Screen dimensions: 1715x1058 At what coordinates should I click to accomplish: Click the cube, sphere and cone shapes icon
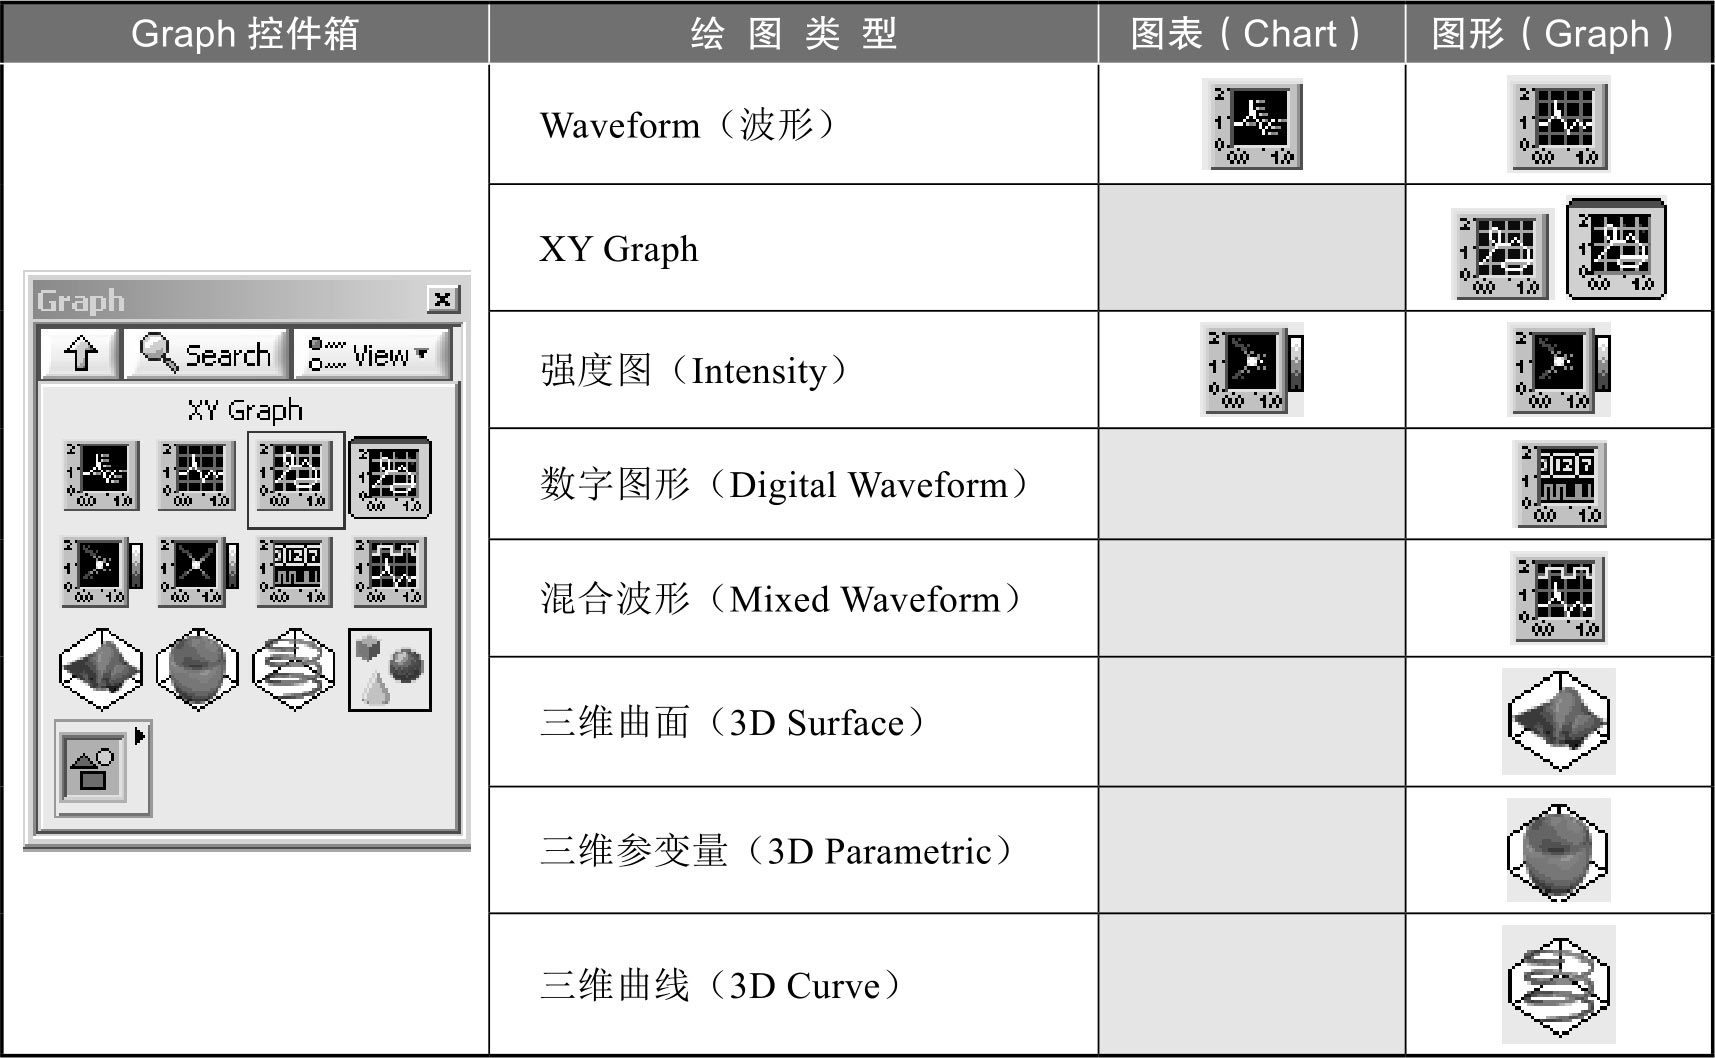click(390, 670)
